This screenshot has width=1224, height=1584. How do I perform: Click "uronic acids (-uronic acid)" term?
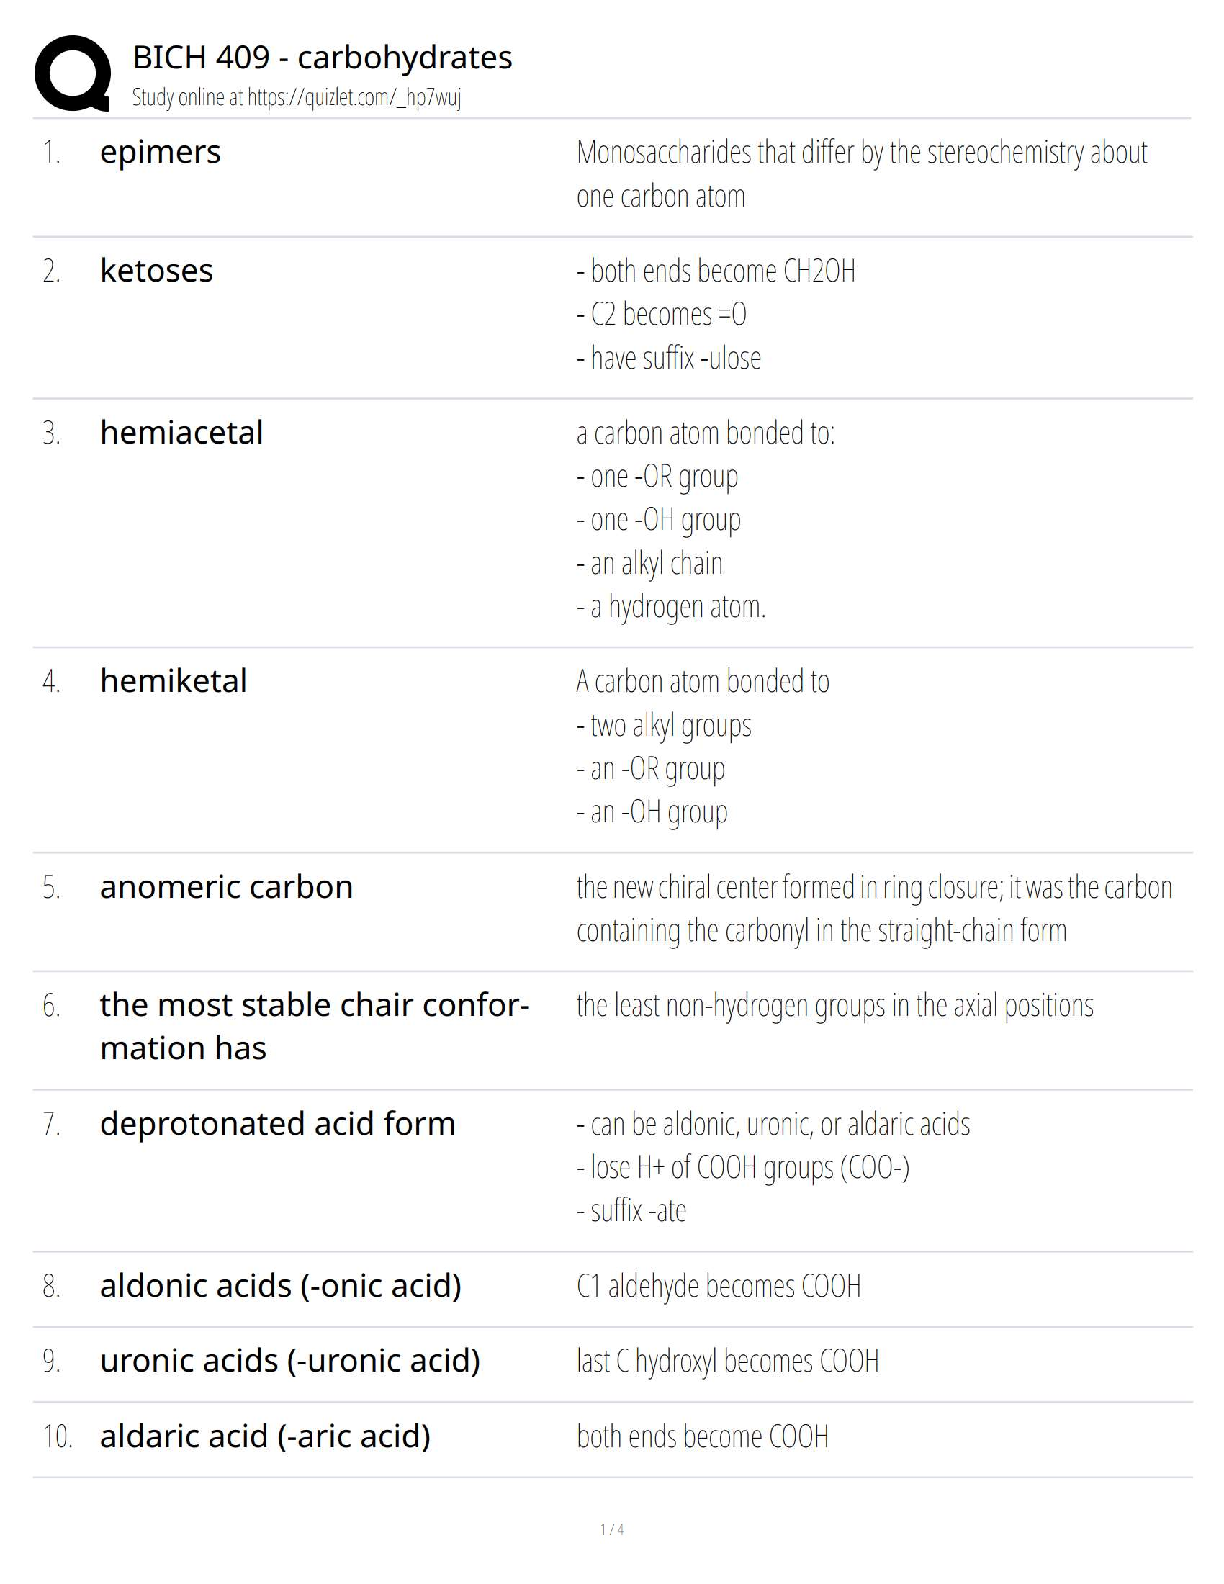(290, 1361)
